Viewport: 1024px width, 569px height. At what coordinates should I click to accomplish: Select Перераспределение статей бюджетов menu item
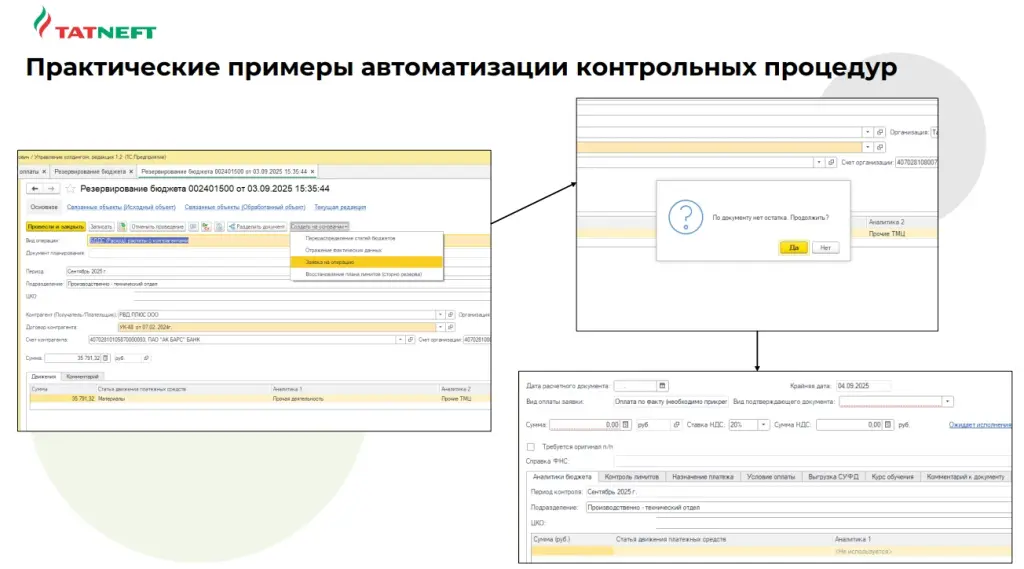pyautogui.click(x=366, y=238)
